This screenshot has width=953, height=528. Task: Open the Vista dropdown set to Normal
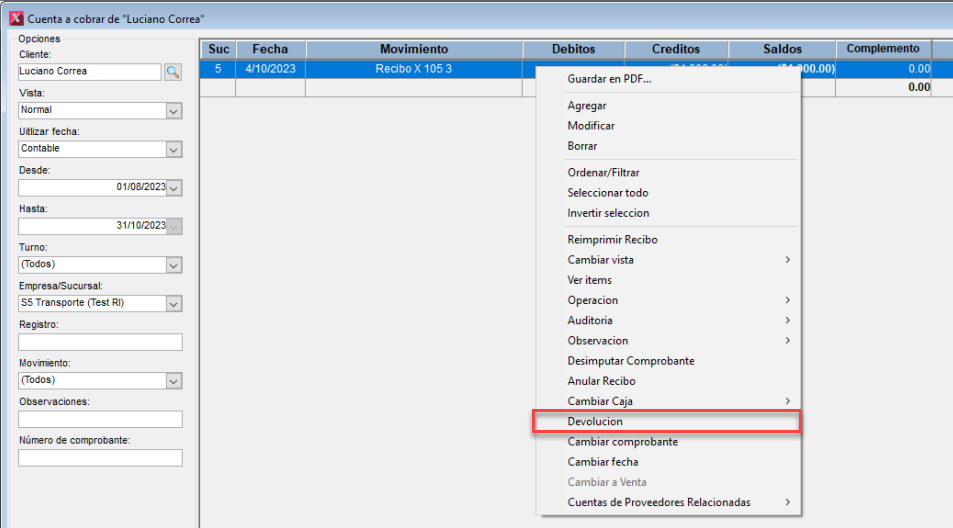tap(174, 110)
